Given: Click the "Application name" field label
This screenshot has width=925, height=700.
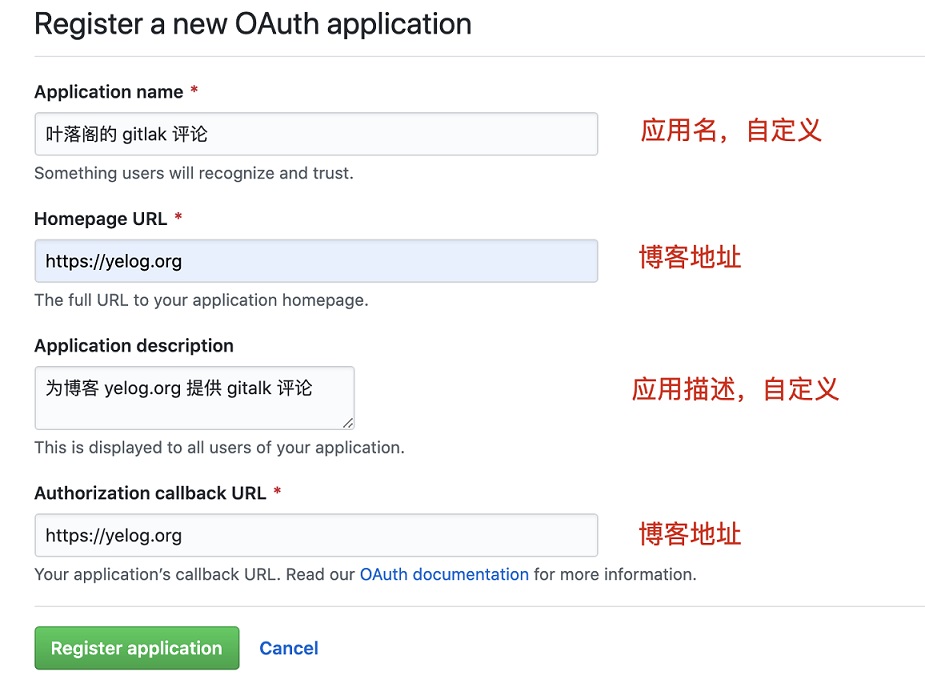Looking at the screenshot, I should pos(109,92).
